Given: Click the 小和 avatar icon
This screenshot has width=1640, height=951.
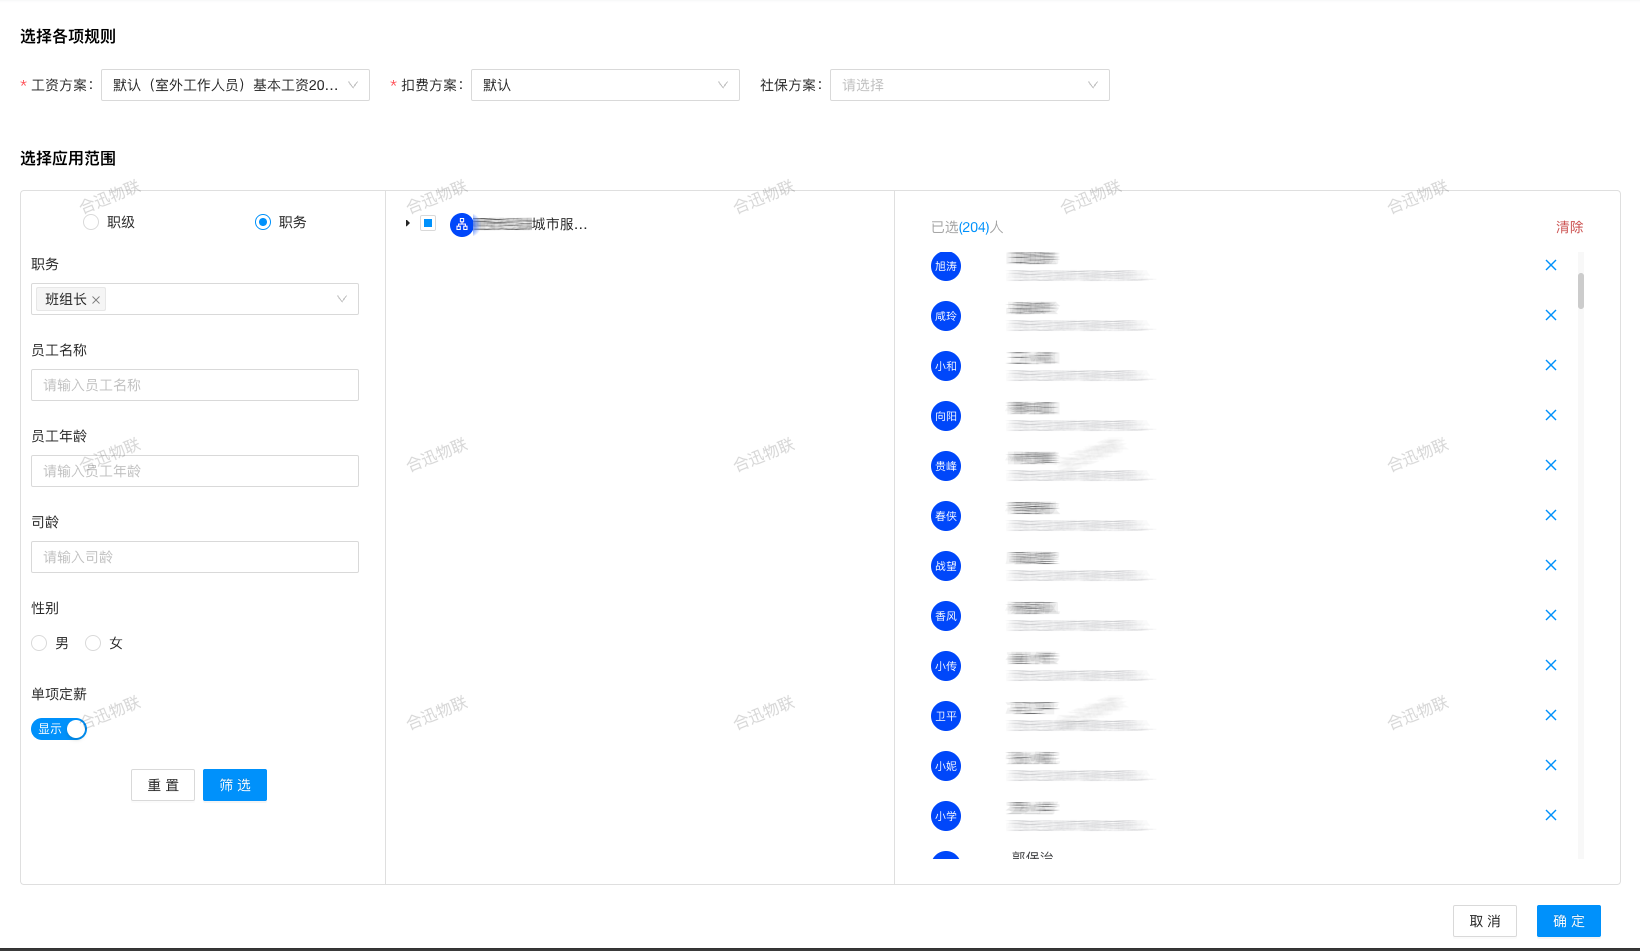Looking at the screenshot, I should pos(945,366).
